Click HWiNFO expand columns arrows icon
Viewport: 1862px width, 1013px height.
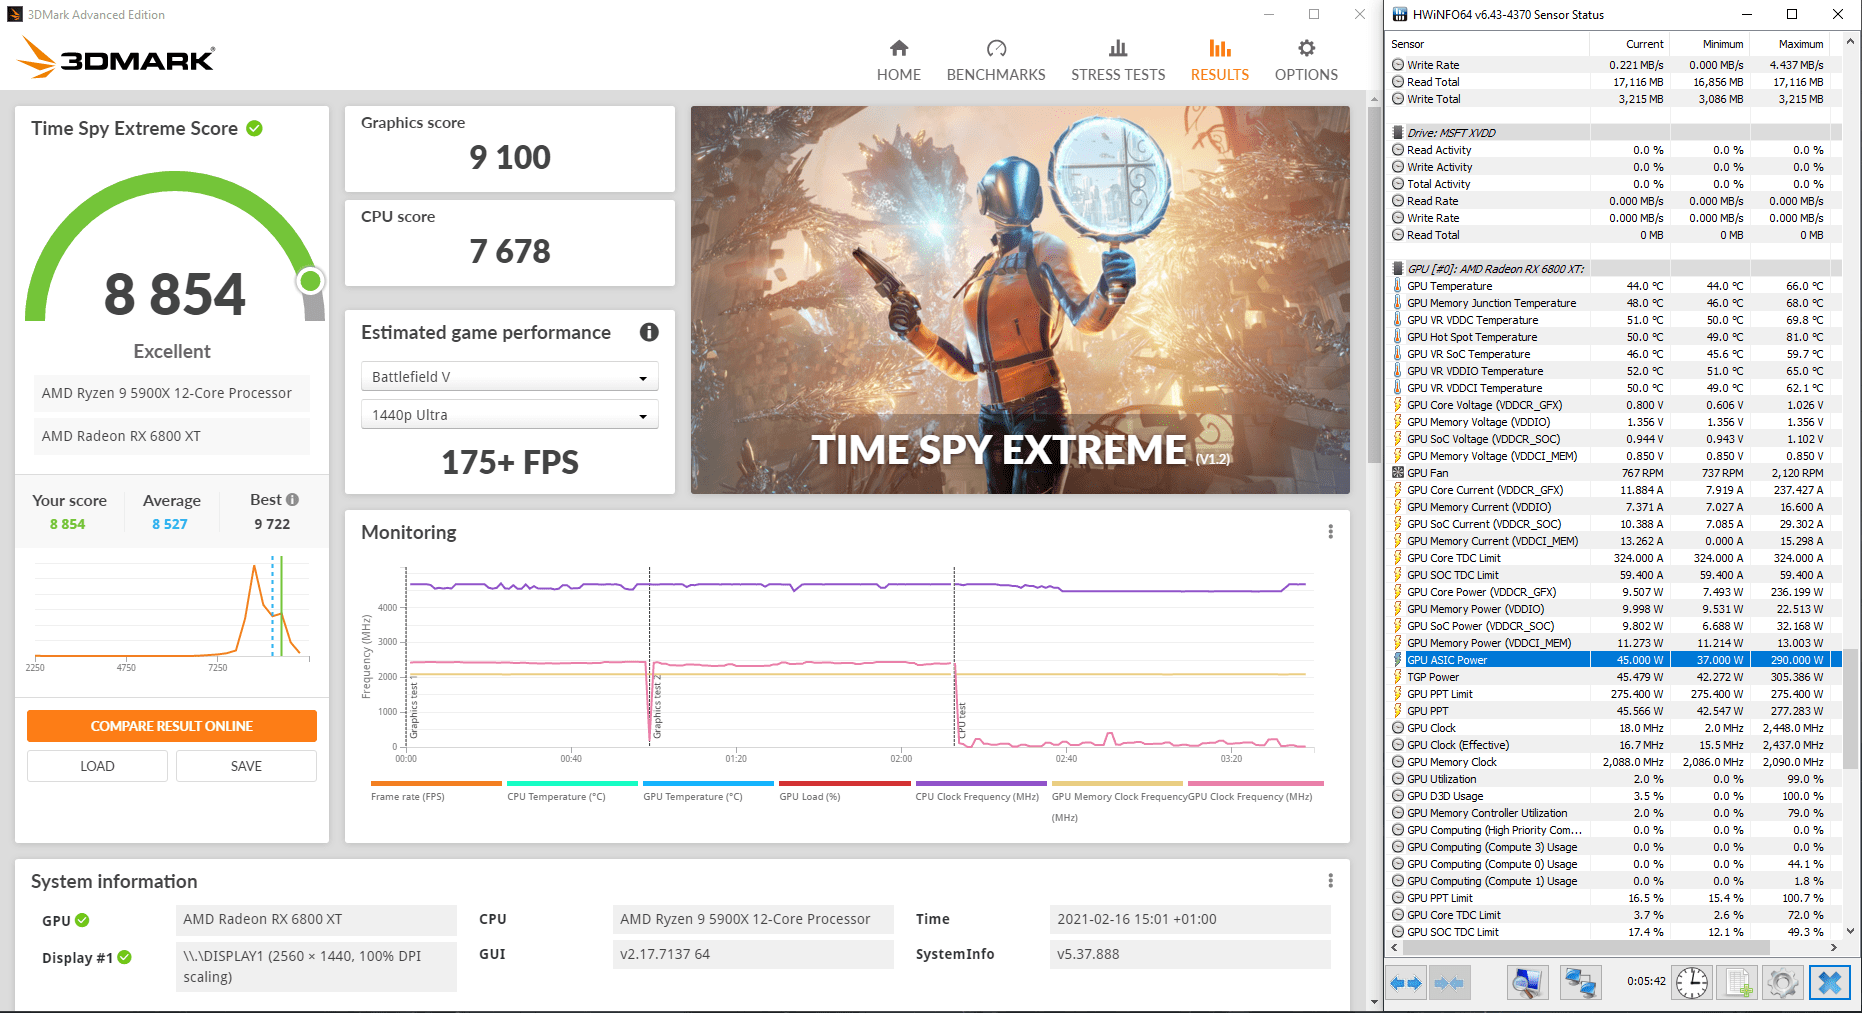[x=1406, y=983]
